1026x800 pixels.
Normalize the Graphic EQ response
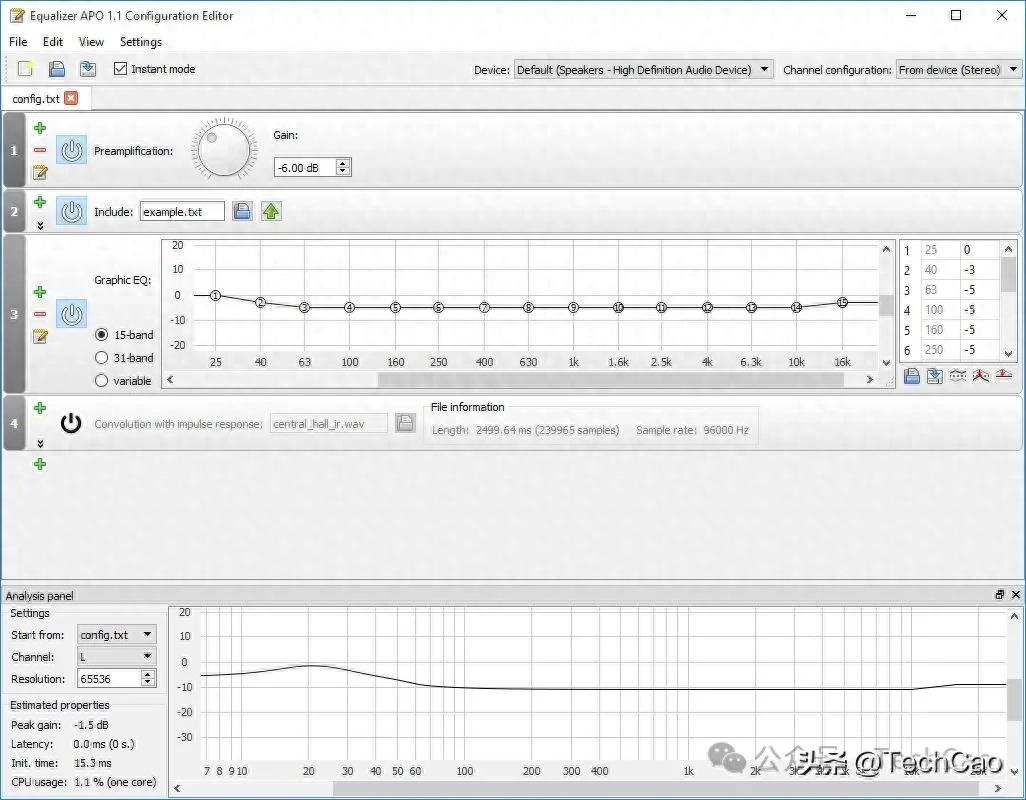coord(980,375)
